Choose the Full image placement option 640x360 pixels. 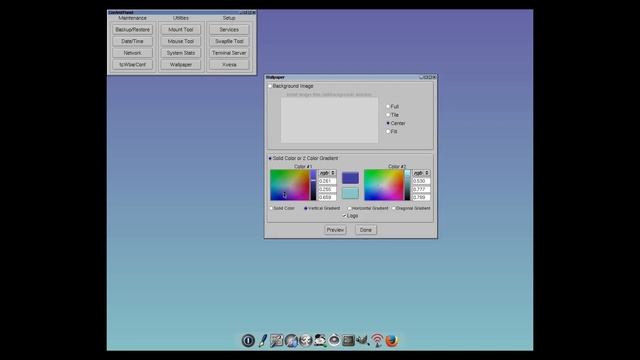388,107
